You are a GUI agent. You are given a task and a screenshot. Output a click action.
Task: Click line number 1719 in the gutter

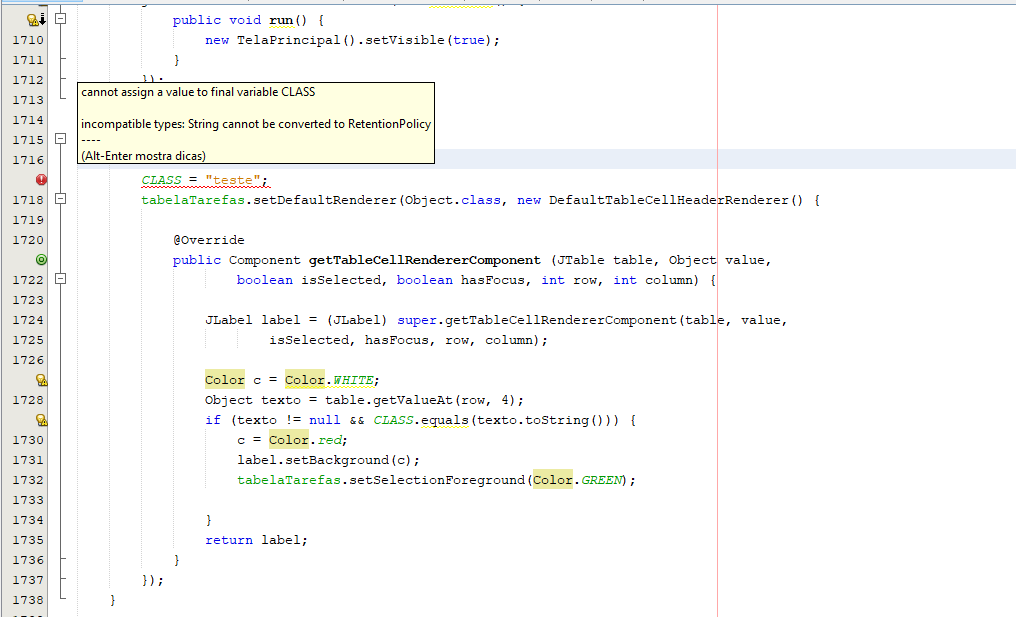tap(28, 220)
